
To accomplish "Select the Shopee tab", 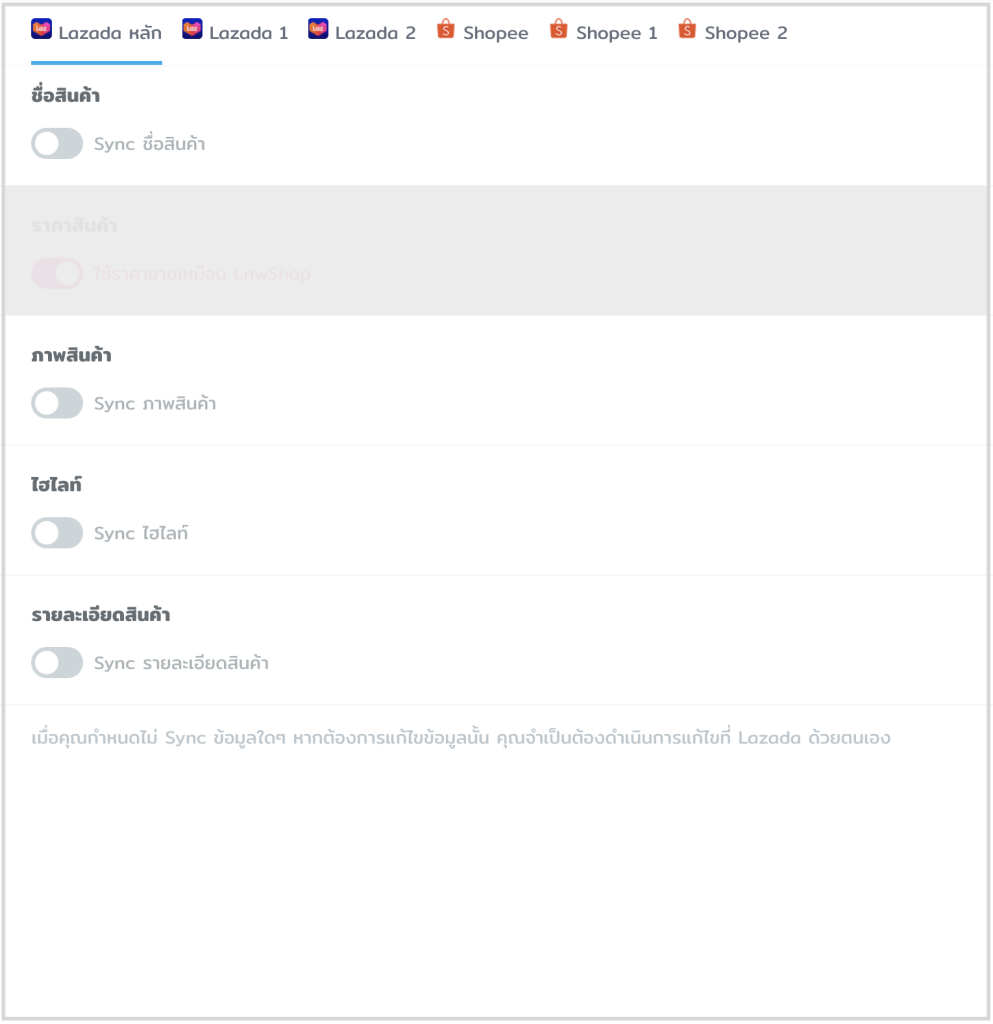I will click(482, 32).
